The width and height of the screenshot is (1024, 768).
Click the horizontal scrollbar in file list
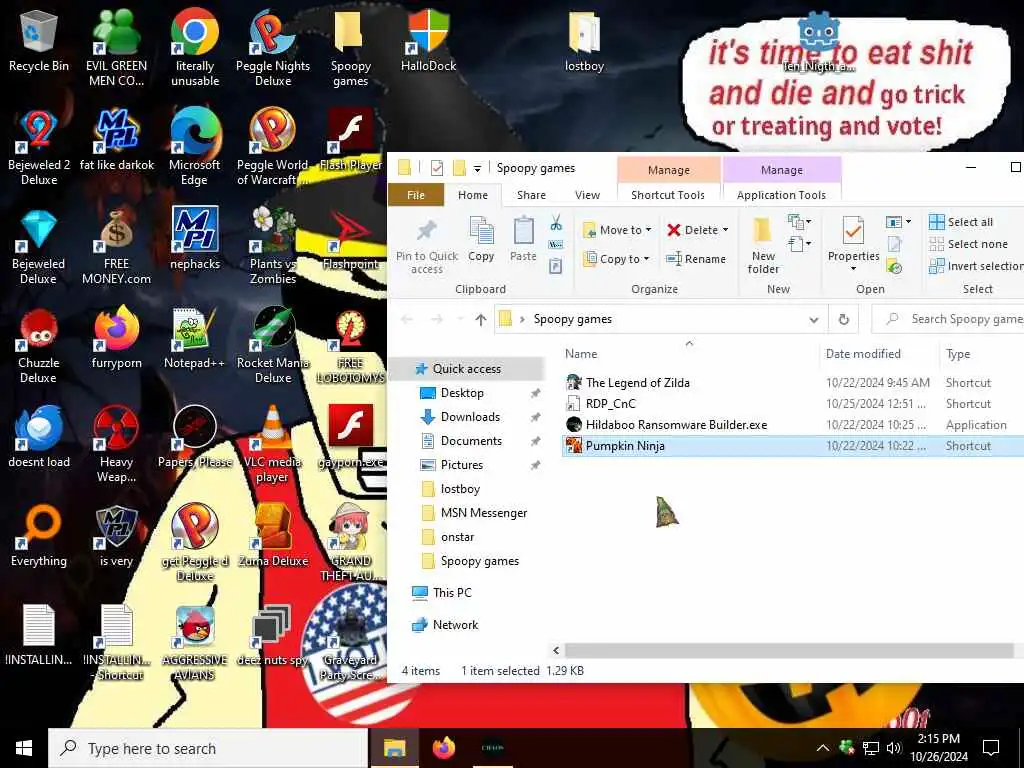tap(788, 650)
